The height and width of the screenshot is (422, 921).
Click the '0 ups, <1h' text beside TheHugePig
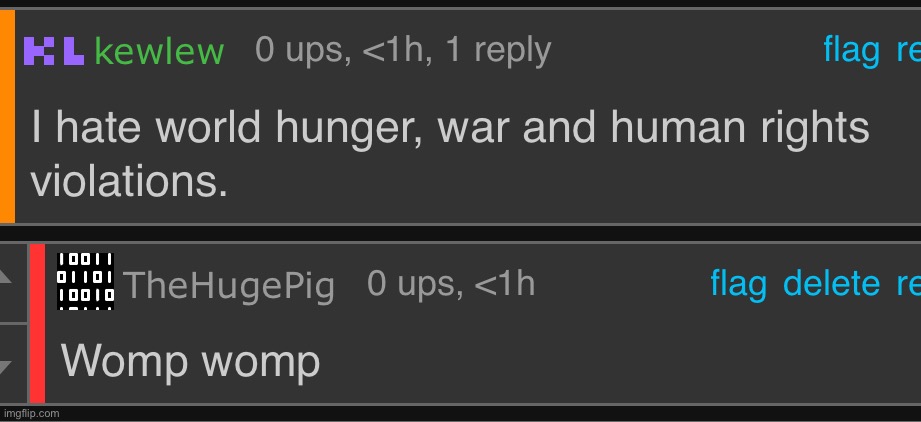[x=451, y=283]
